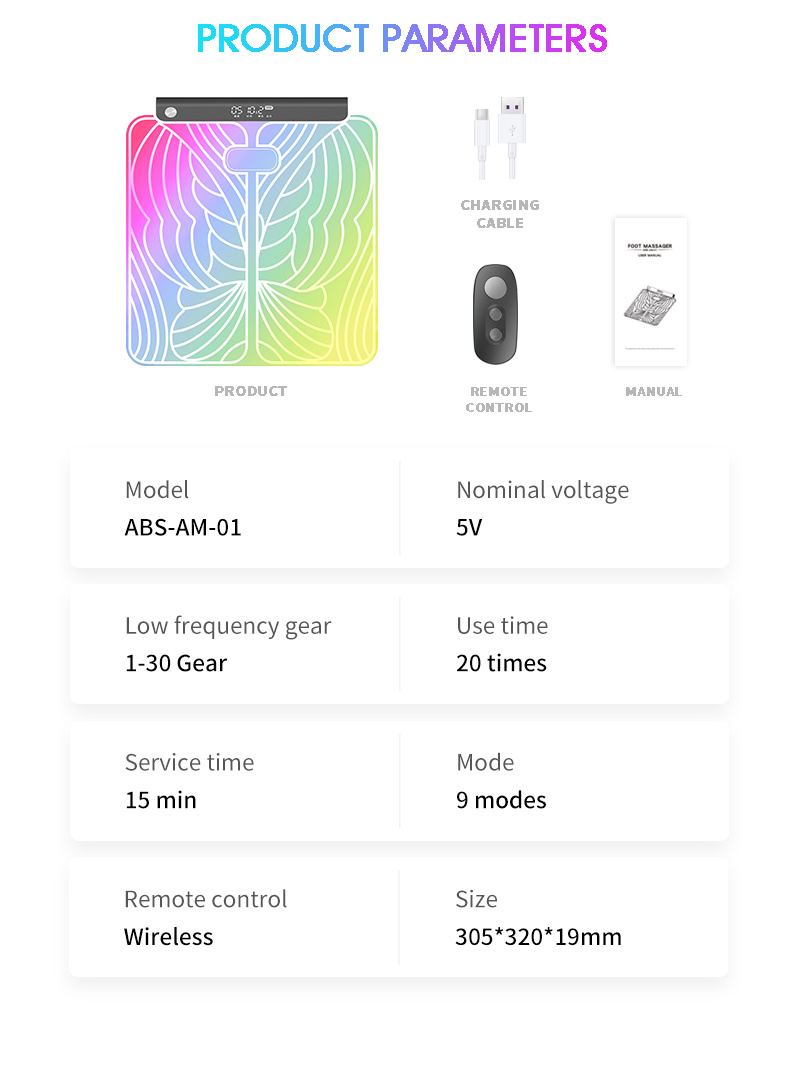Click the 1-30 Gear frequency value

pyautogui.click(x=176, y=663)
